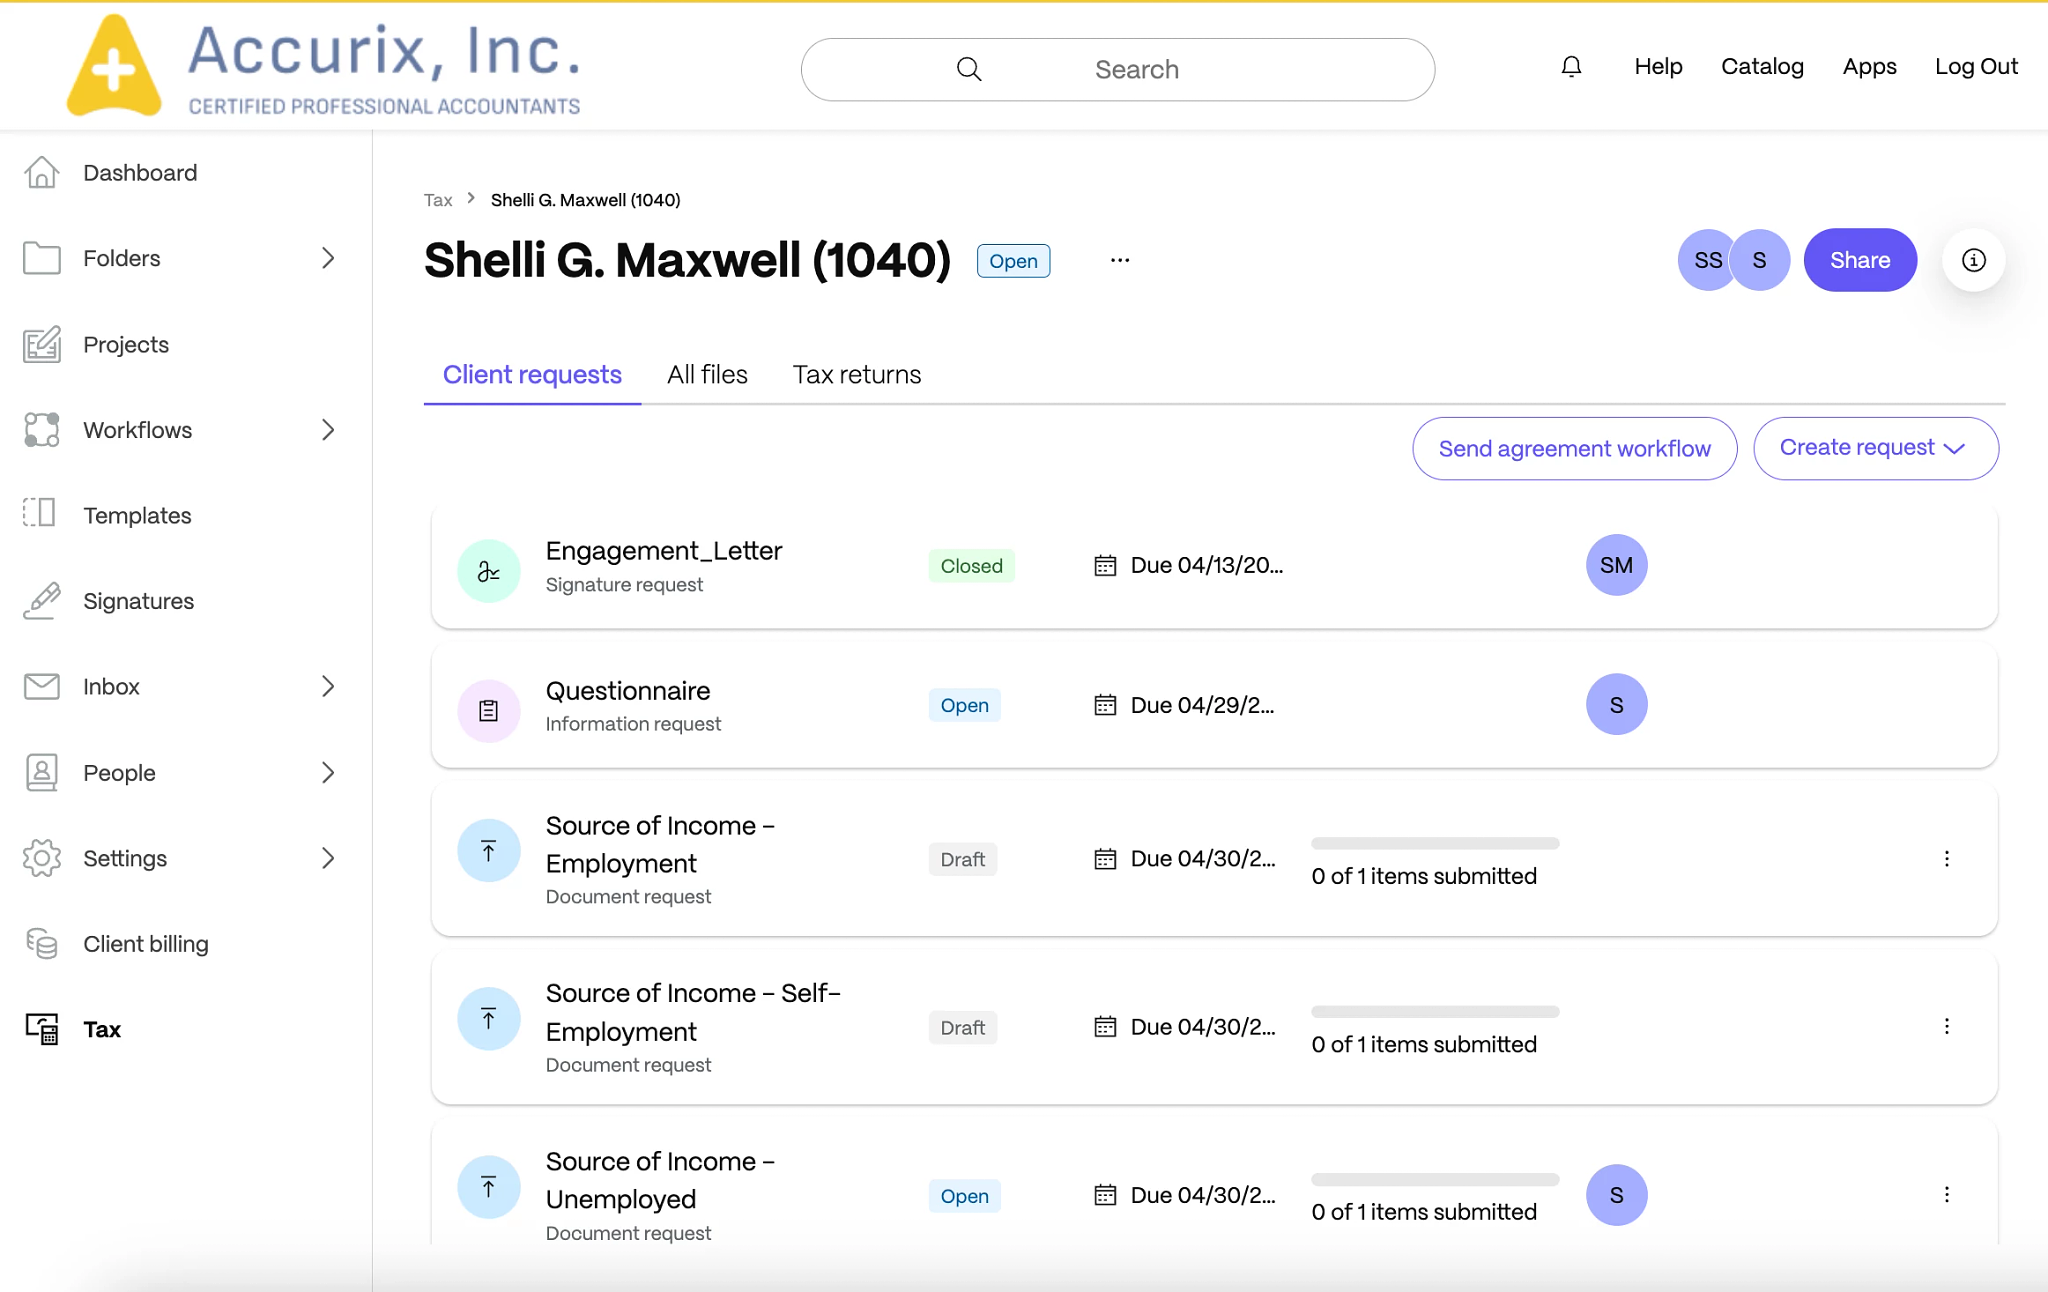
Task: Click the Share button
Action: [1860, 260]
